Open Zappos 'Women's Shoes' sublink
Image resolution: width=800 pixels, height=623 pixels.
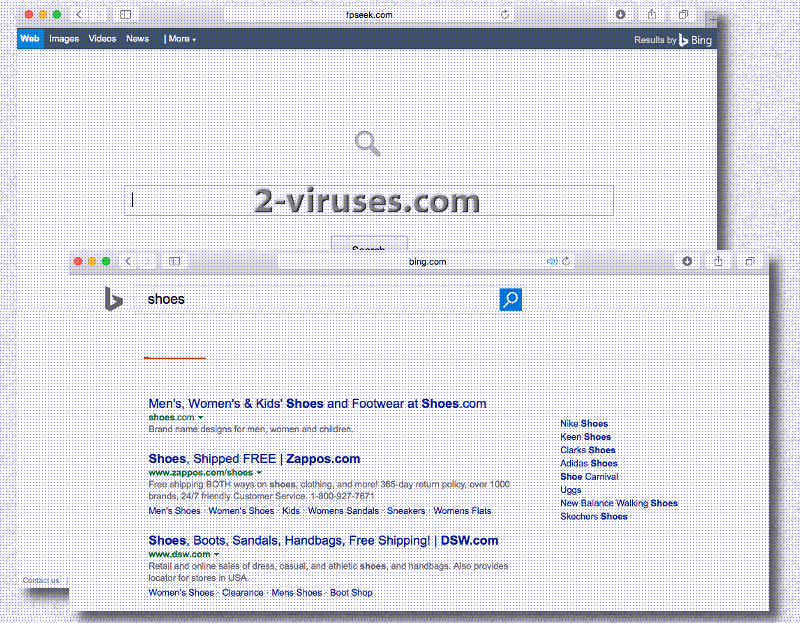click(x=241, y=511)
